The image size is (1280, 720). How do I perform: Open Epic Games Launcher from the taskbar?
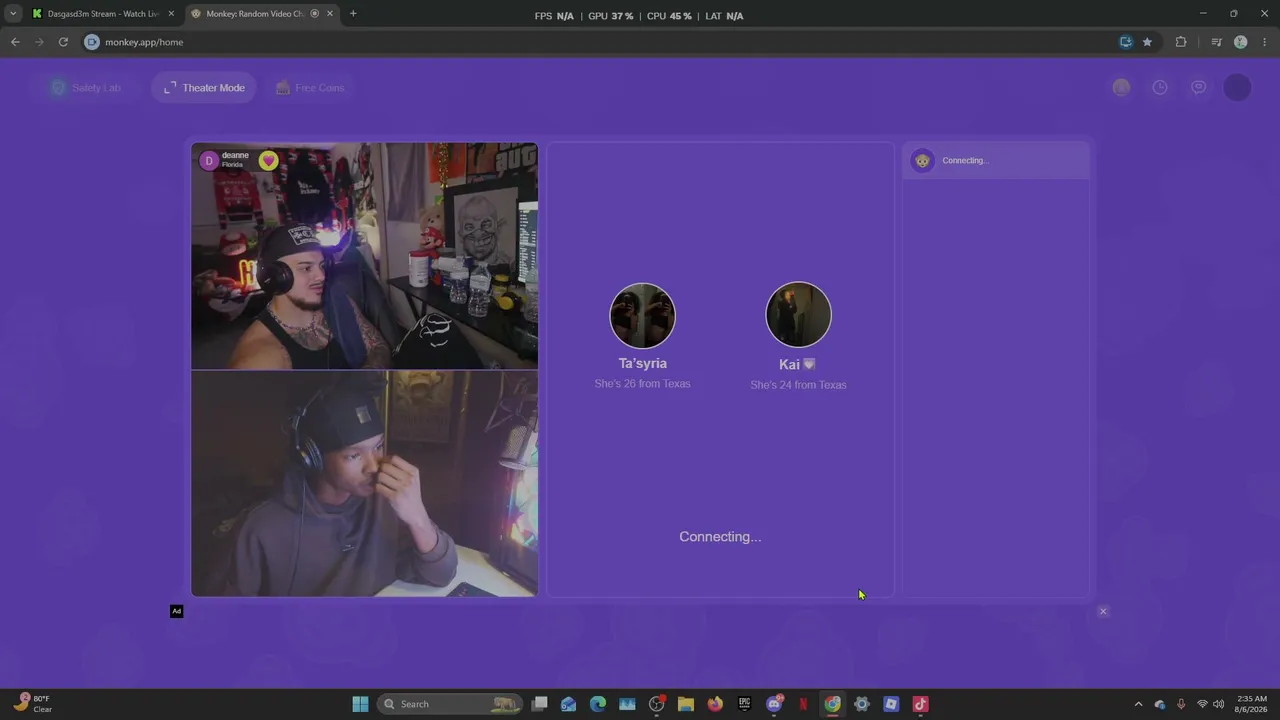744,704
